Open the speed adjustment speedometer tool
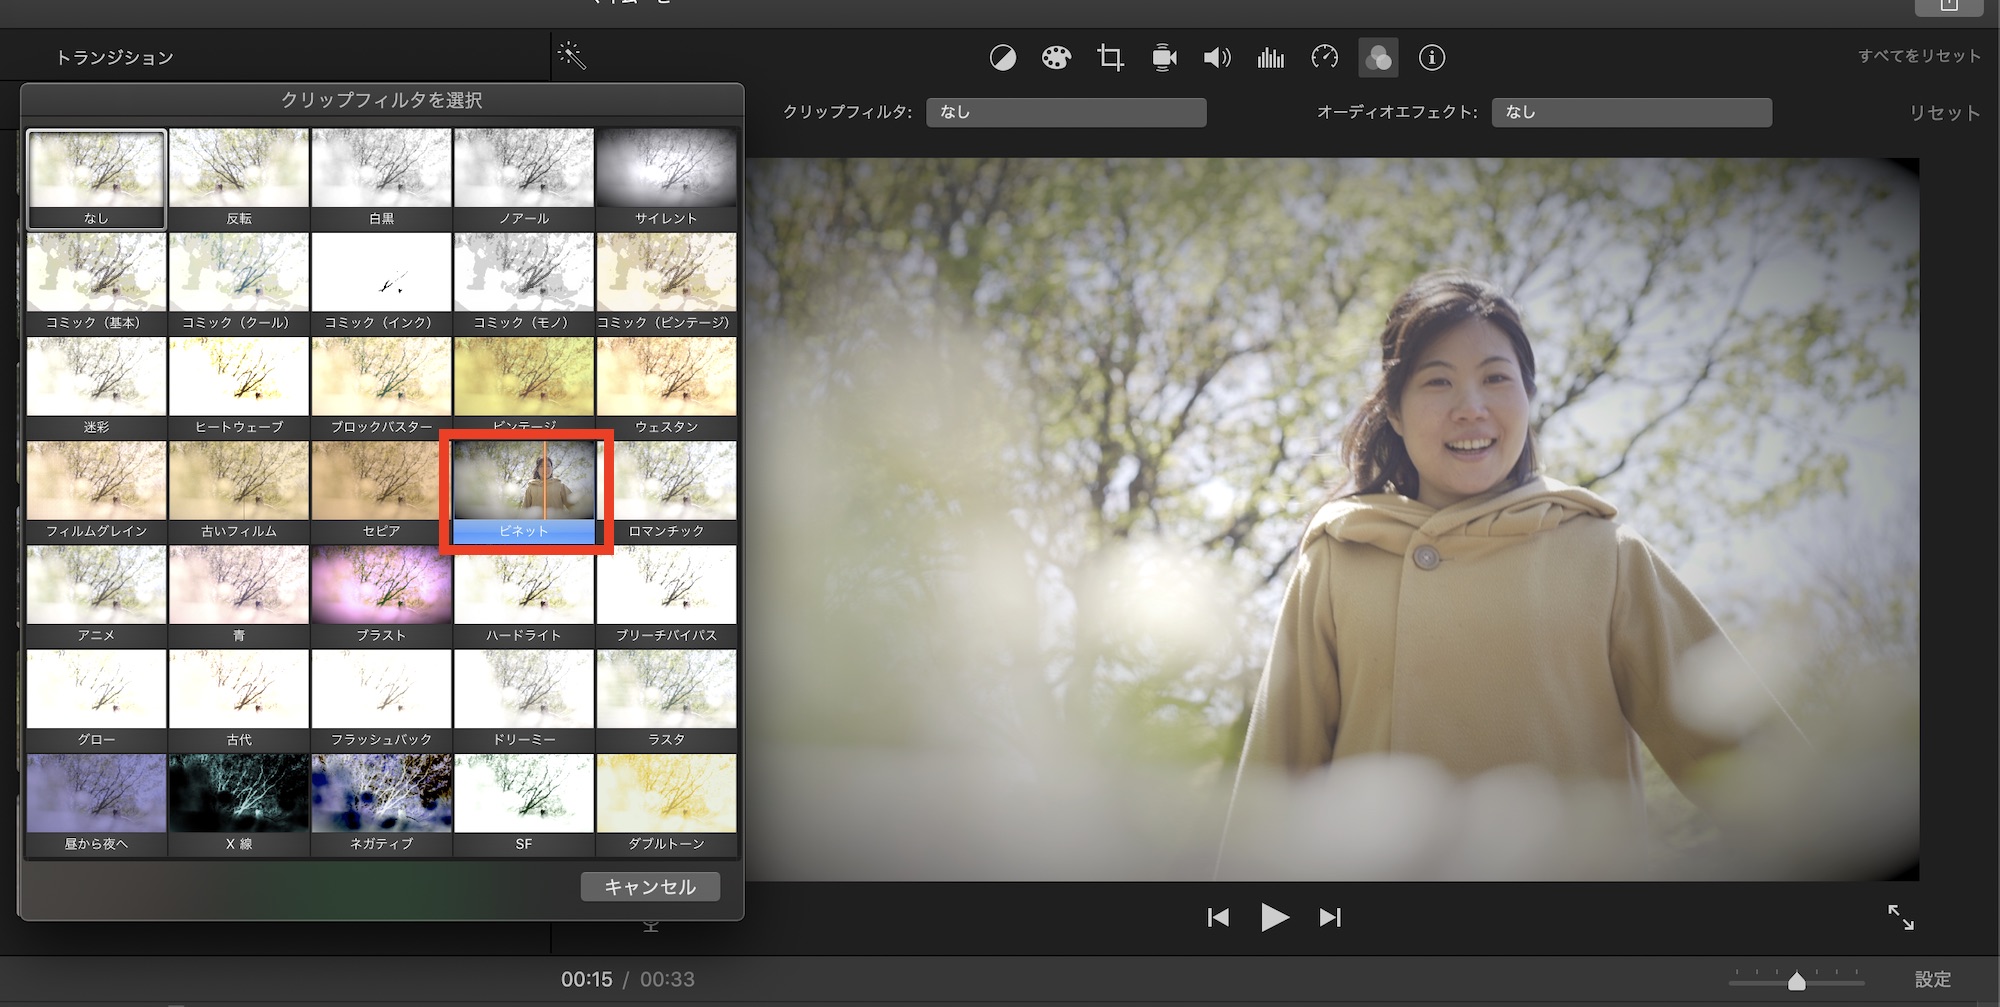 click(x=1325, y=58)
